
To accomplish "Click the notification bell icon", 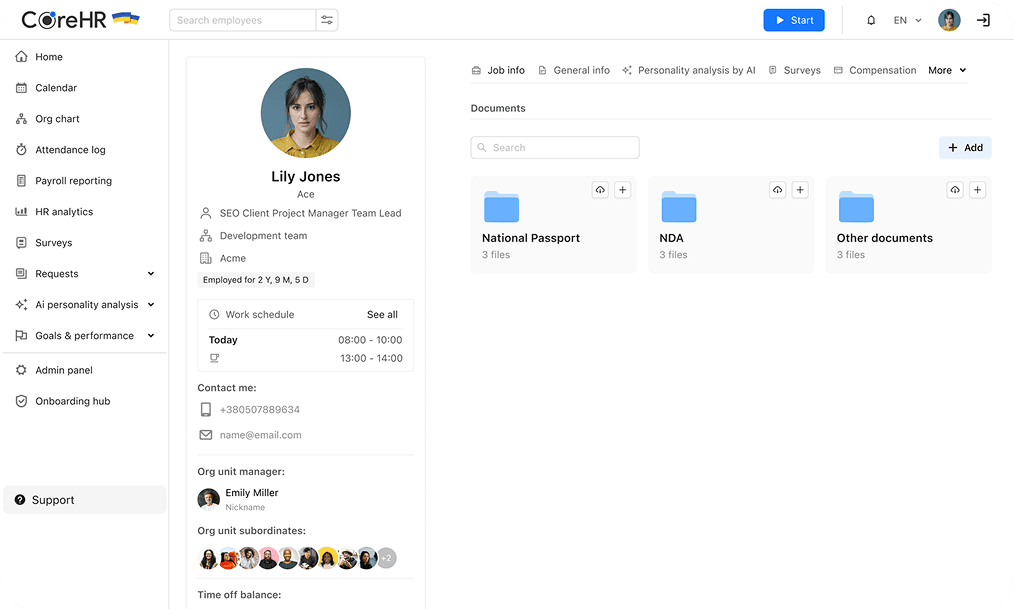I will pyautogui.click(x=871, y=20).
